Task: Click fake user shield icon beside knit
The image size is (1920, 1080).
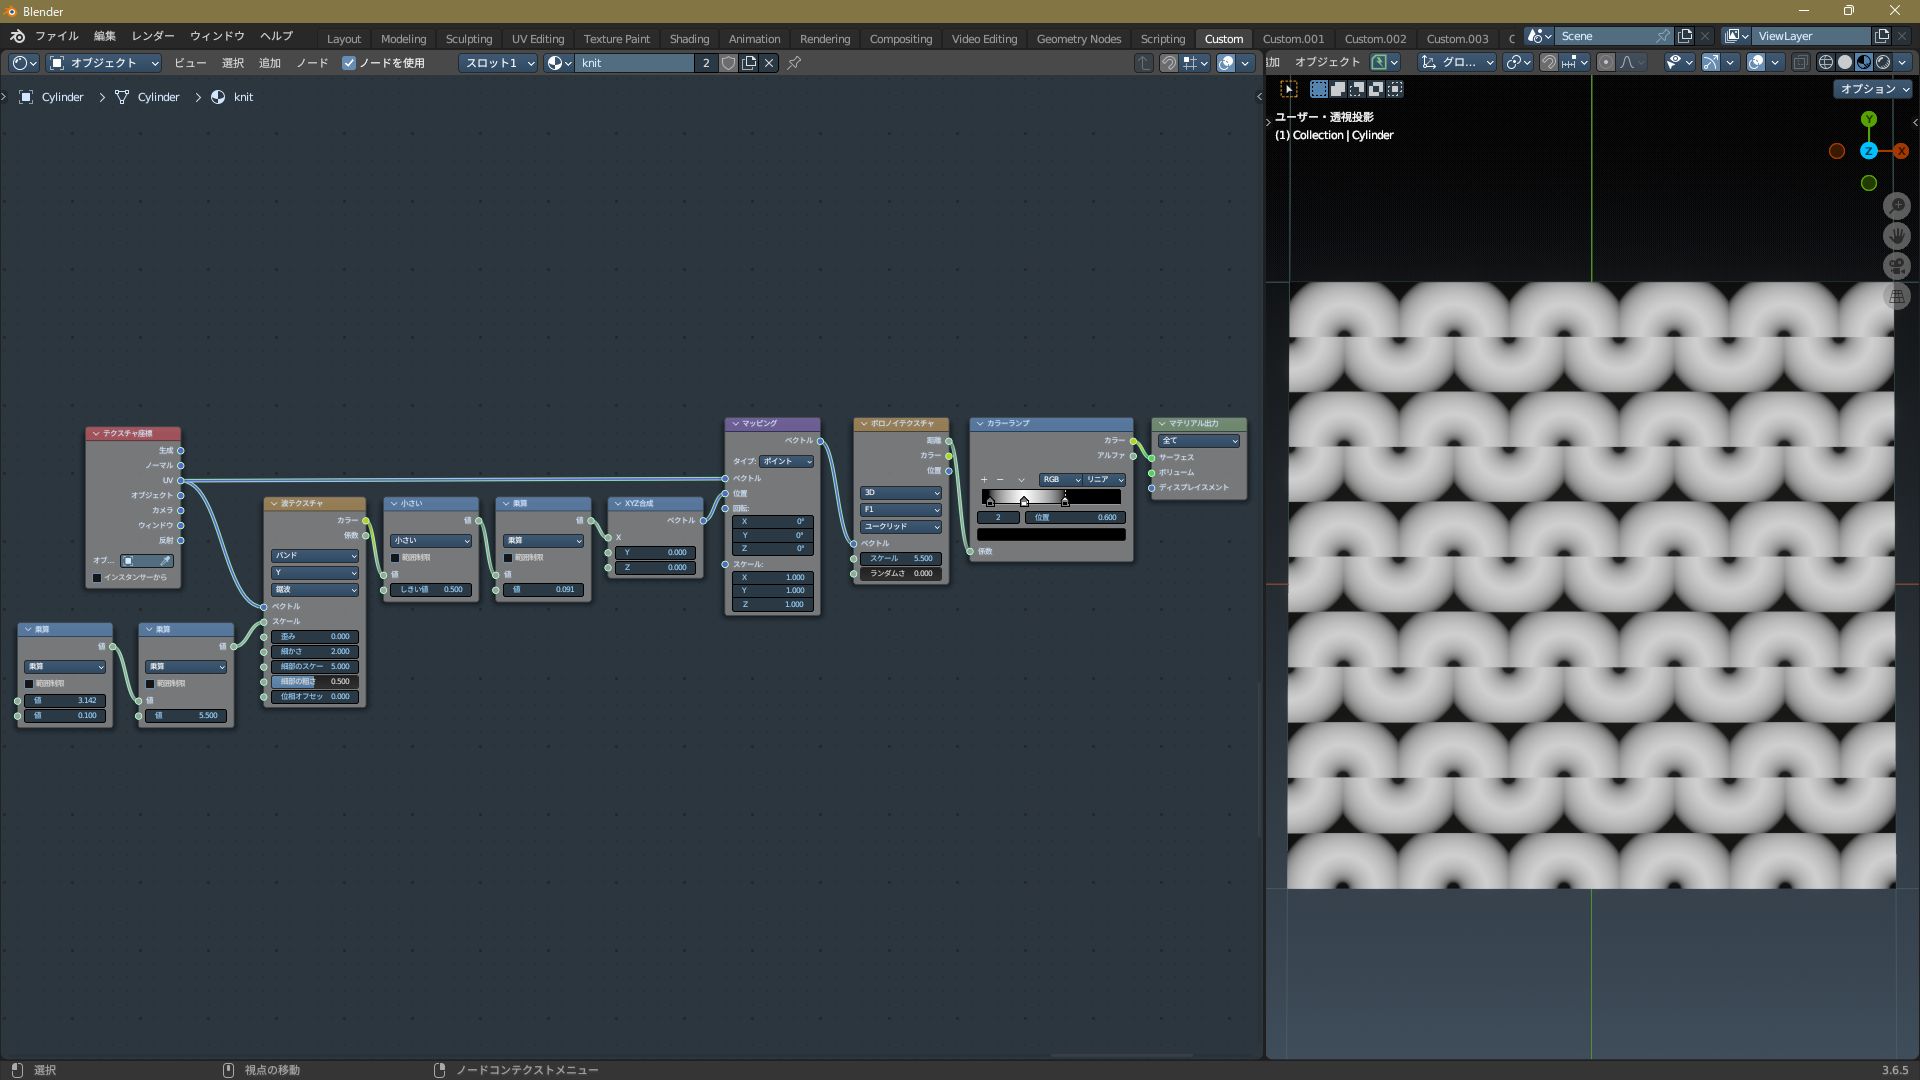Action: click(x=728, y=63)
